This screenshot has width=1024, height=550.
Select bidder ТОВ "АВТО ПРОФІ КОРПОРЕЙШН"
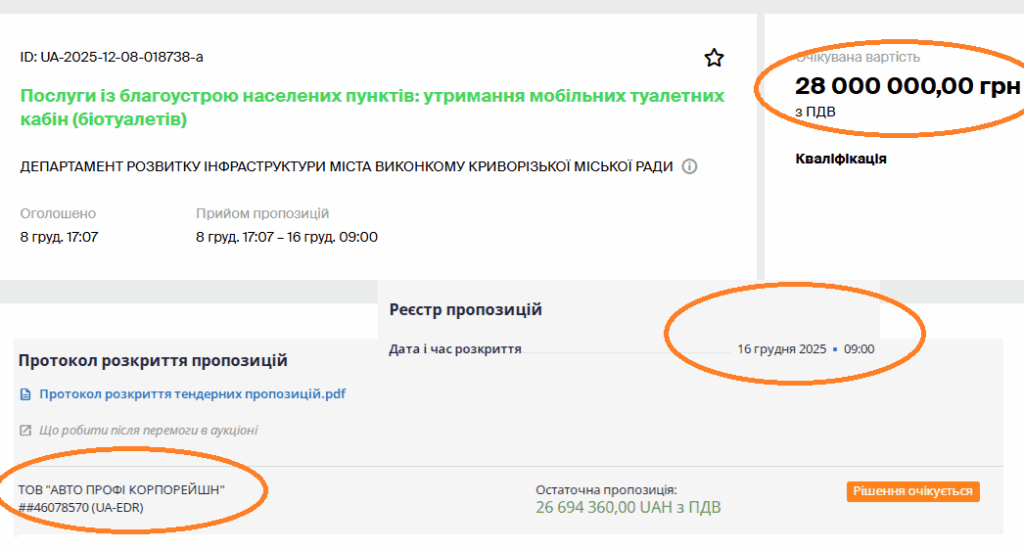click(x=122, y=490)
